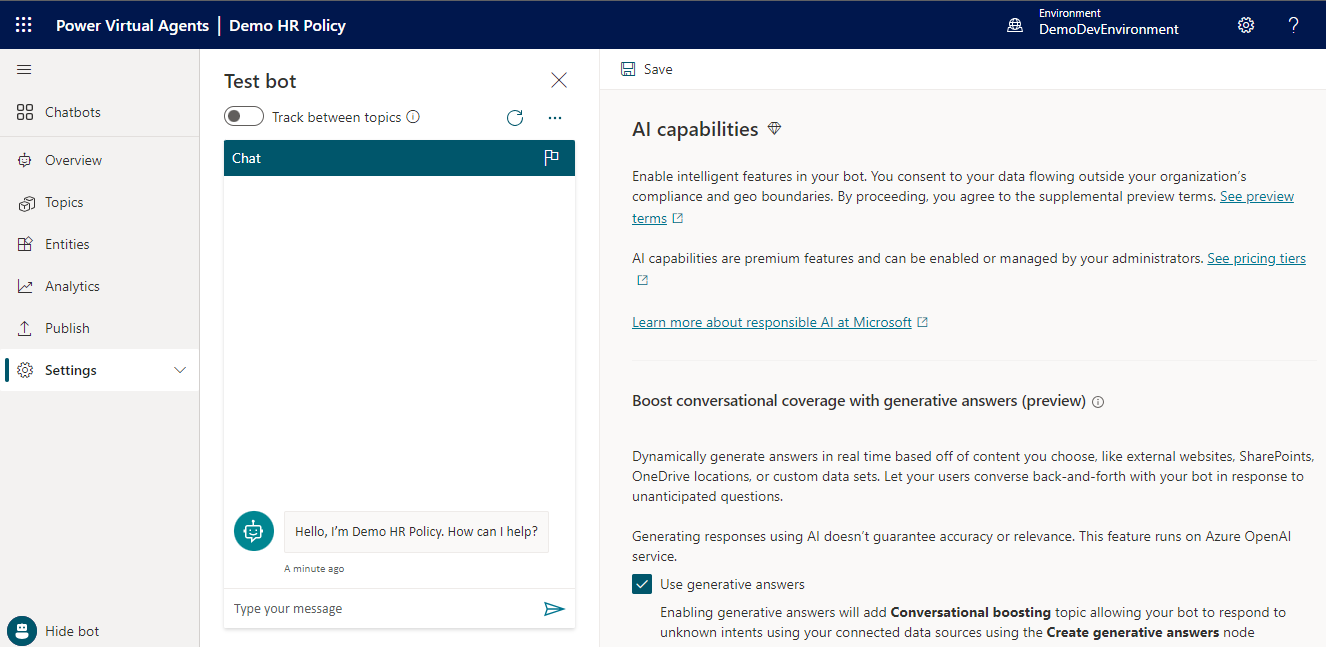Refresh the Test bot conversation

[514, 117]
